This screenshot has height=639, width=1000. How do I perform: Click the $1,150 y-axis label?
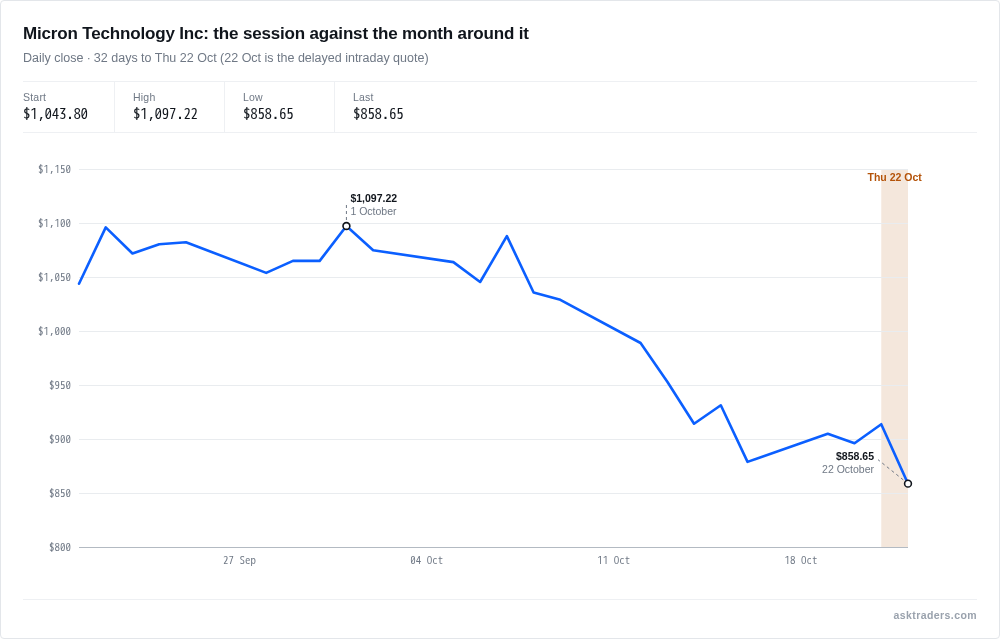coord(54,169)
